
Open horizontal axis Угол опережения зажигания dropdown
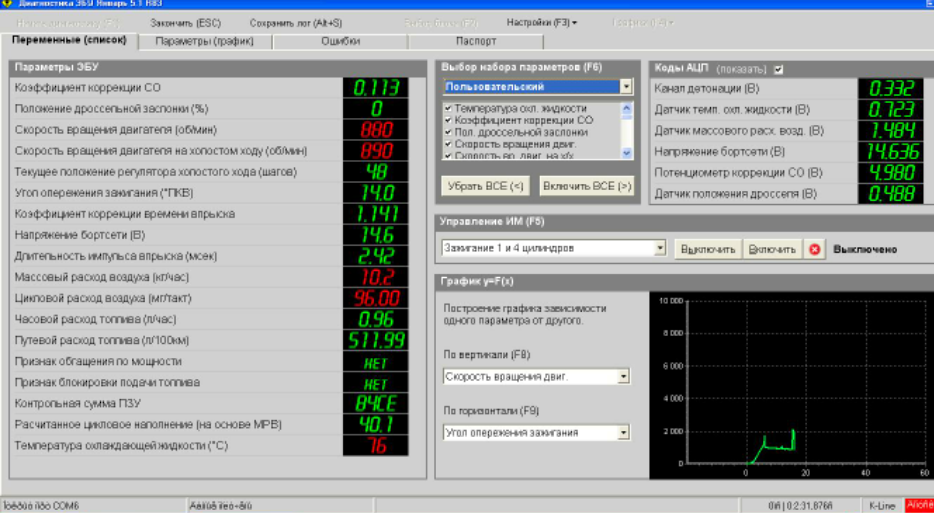click(x=624, y=433)
